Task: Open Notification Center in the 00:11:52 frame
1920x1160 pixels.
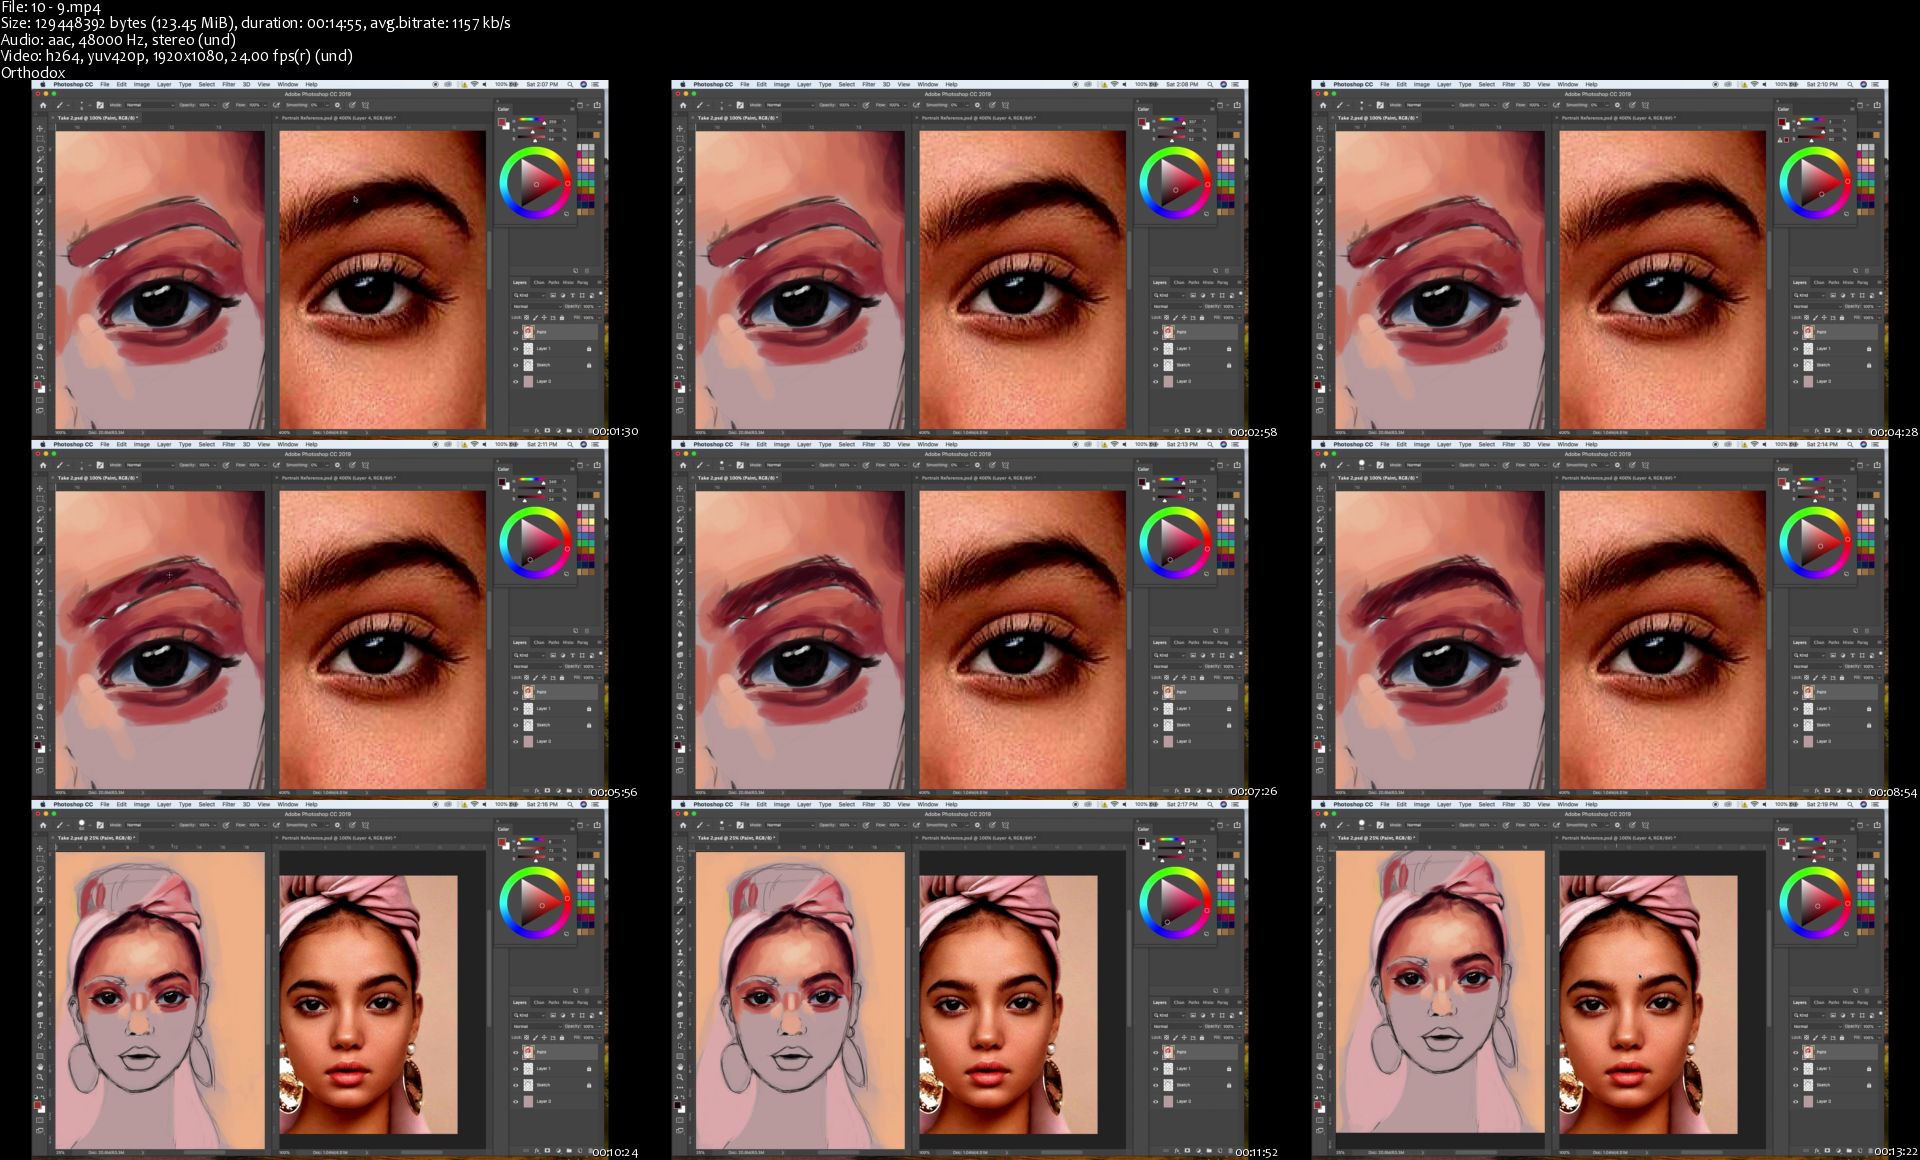Action: point(1235,804)
